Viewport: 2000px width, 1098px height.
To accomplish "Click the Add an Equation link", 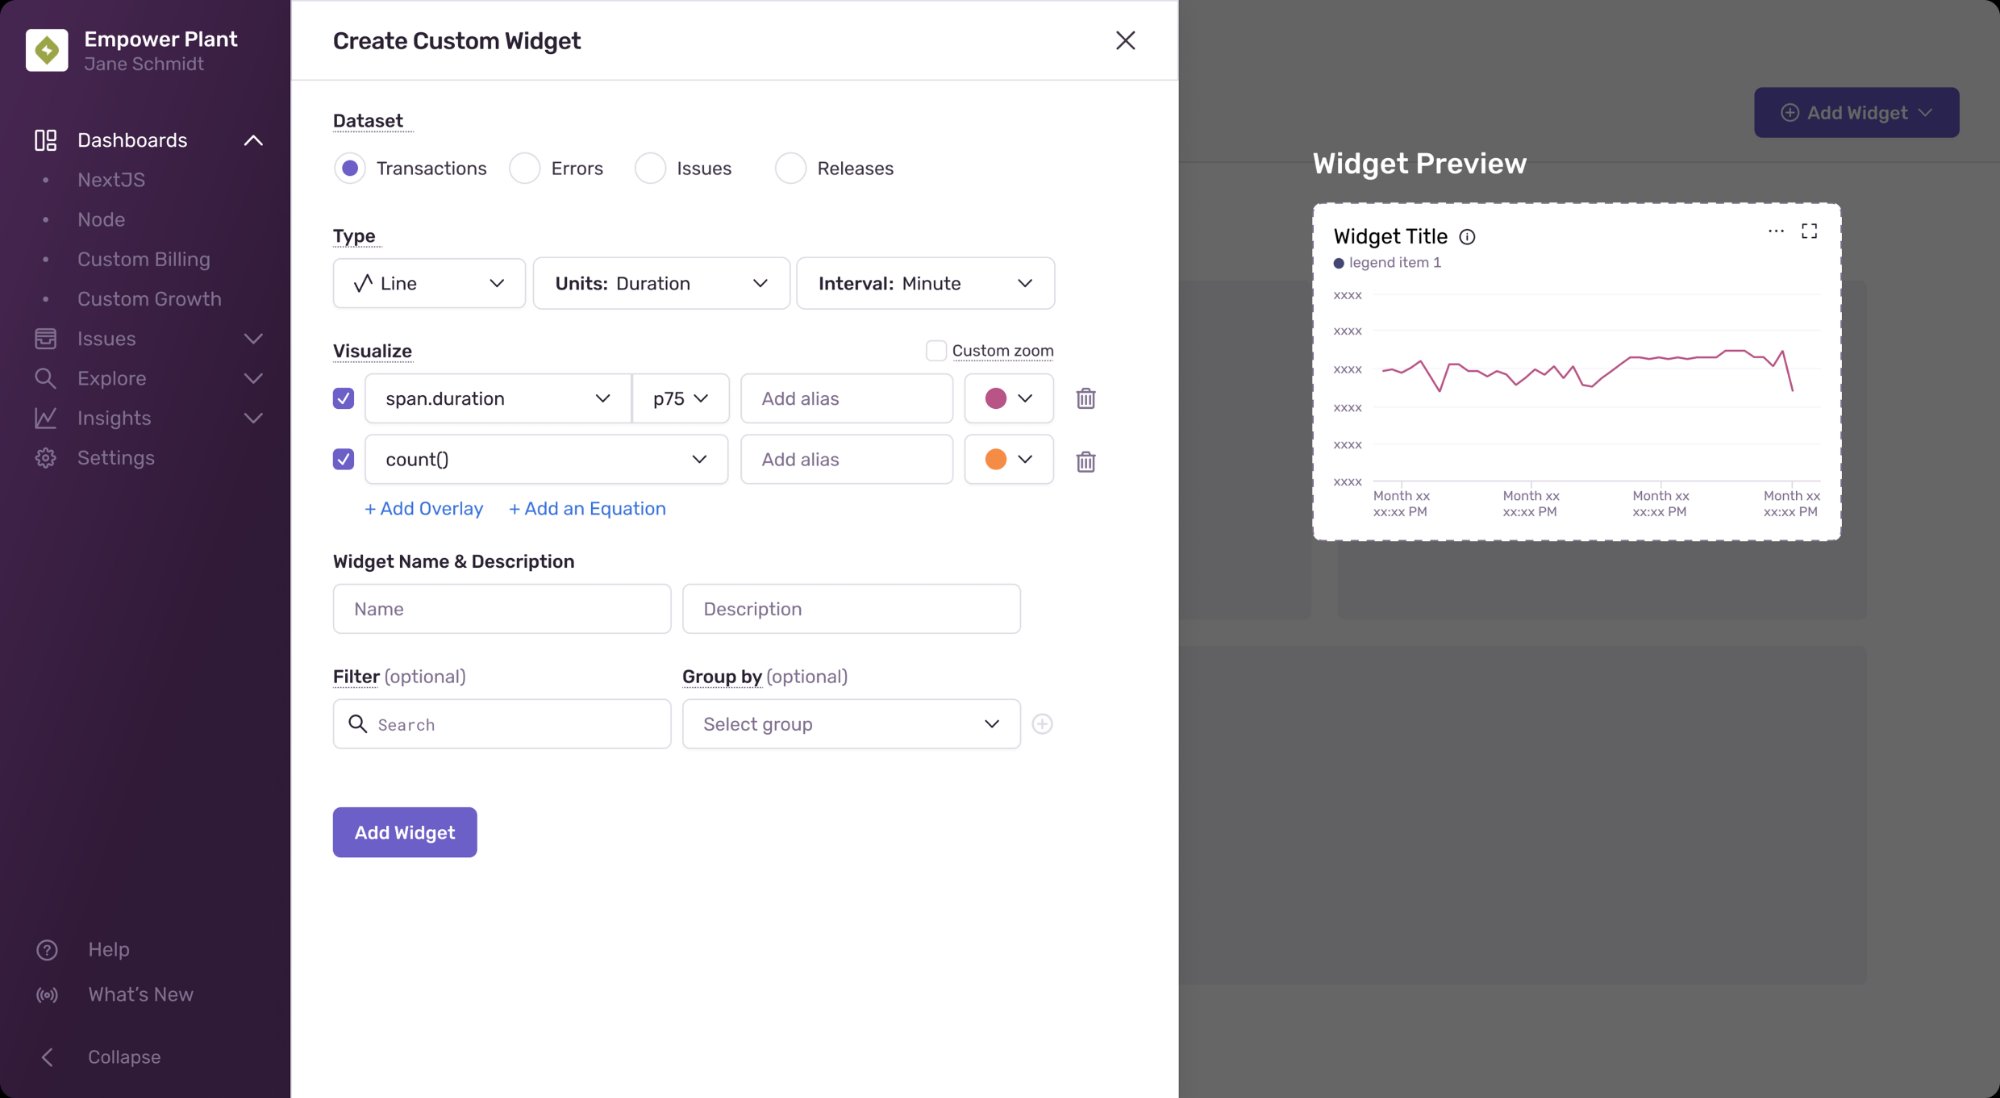I will [587, 508].
